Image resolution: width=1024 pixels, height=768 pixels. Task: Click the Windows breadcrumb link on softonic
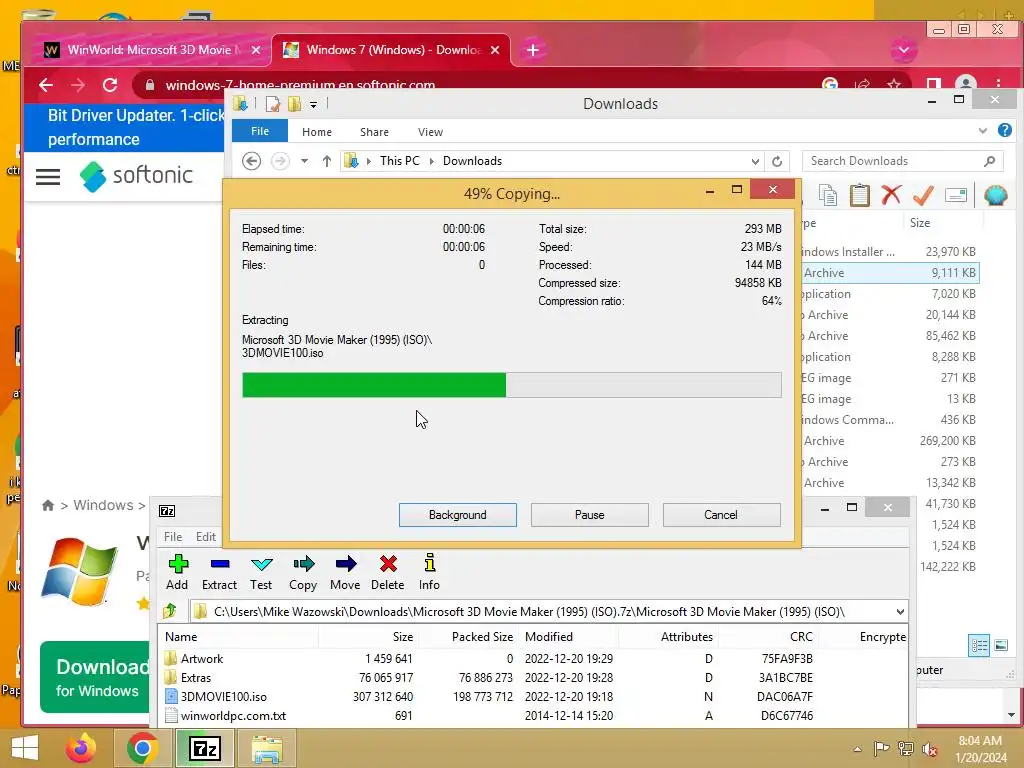[x=103, y=505]
